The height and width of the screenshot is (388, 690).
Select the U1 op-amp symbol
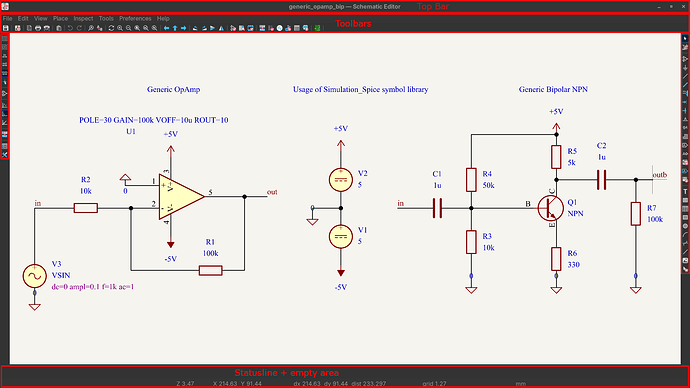point(181,197)
